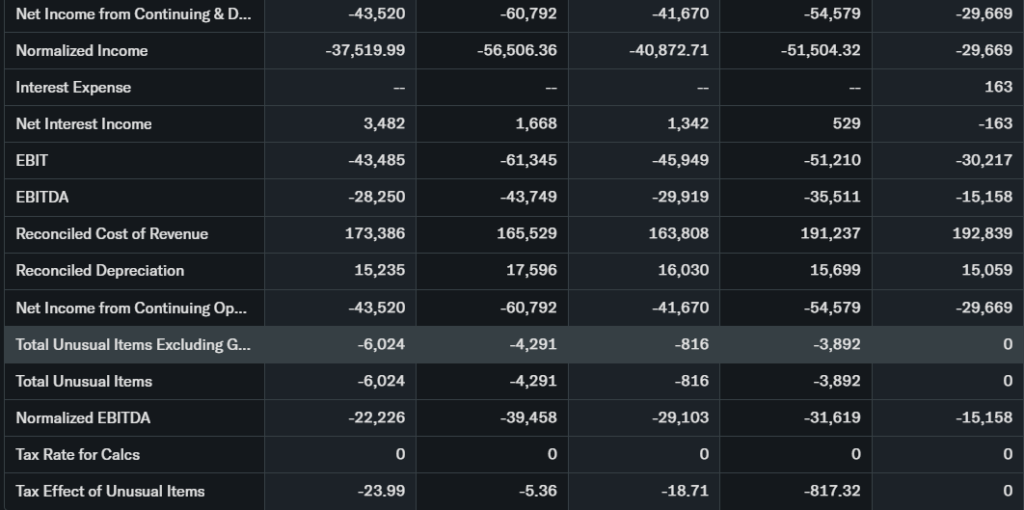Click the -61,345 EBIT value
Image resolution: width=1024 pixels, height=510 pixels.
(528, 160)
